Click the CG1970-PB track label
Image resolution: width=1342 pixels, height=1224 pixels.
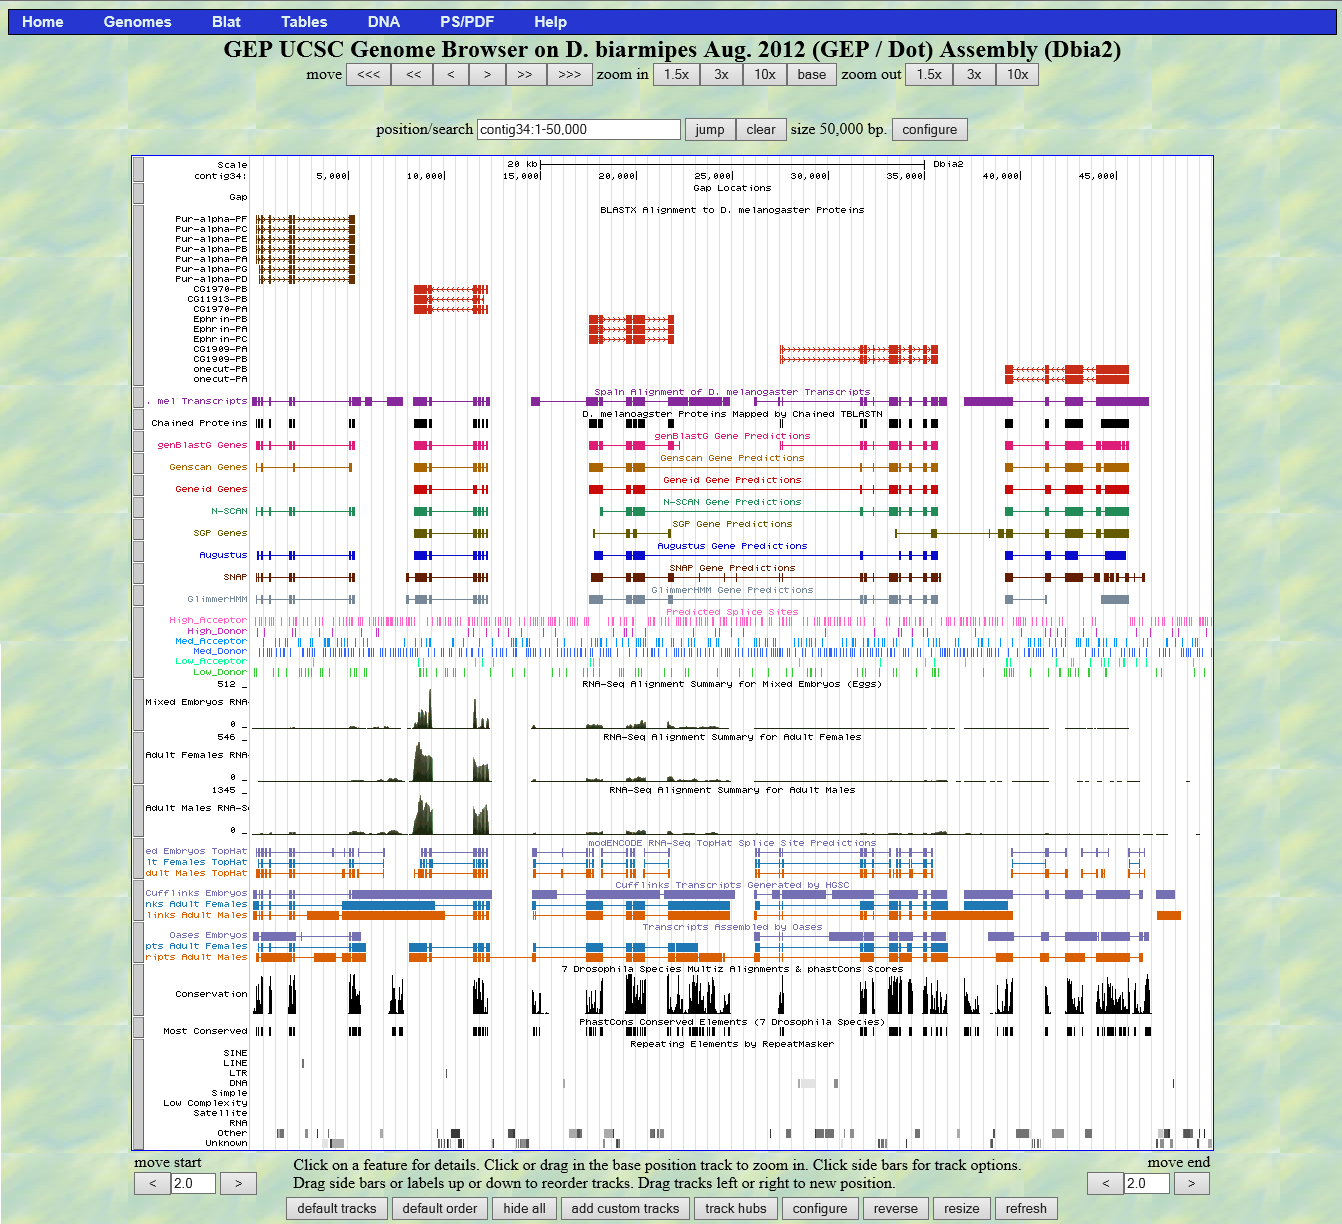pyautogui.click(x=220, y=289)
